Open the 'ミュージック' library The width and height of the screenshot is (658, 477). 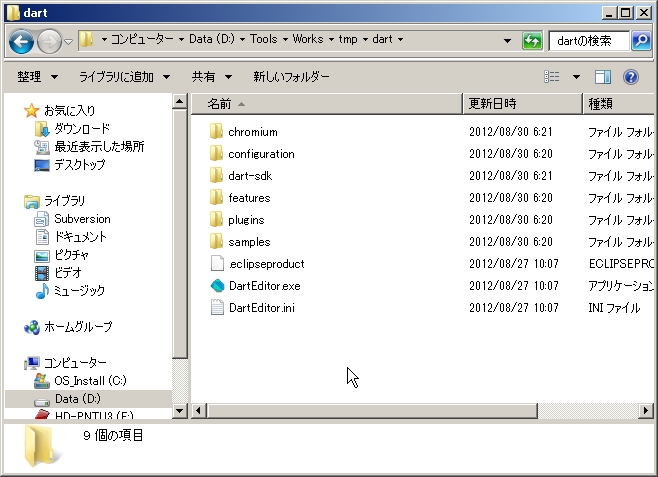[70, 291]
